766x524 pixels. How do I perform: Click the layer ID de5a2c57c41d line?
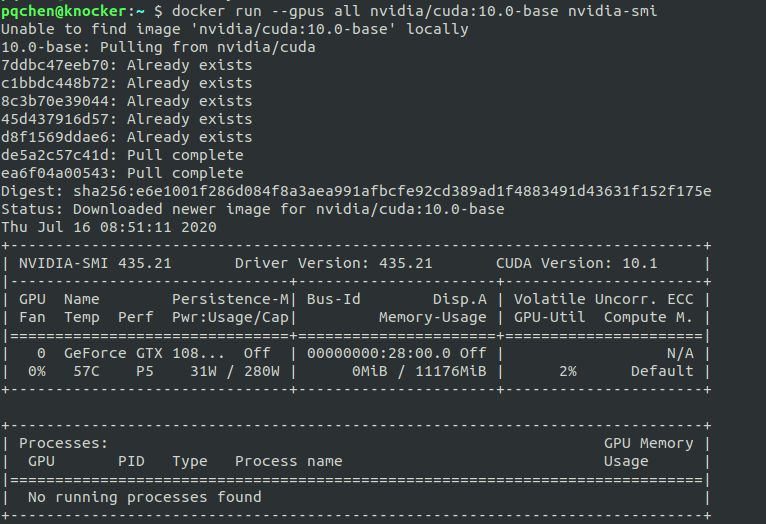pyautogui.click(x=122, y=155)
